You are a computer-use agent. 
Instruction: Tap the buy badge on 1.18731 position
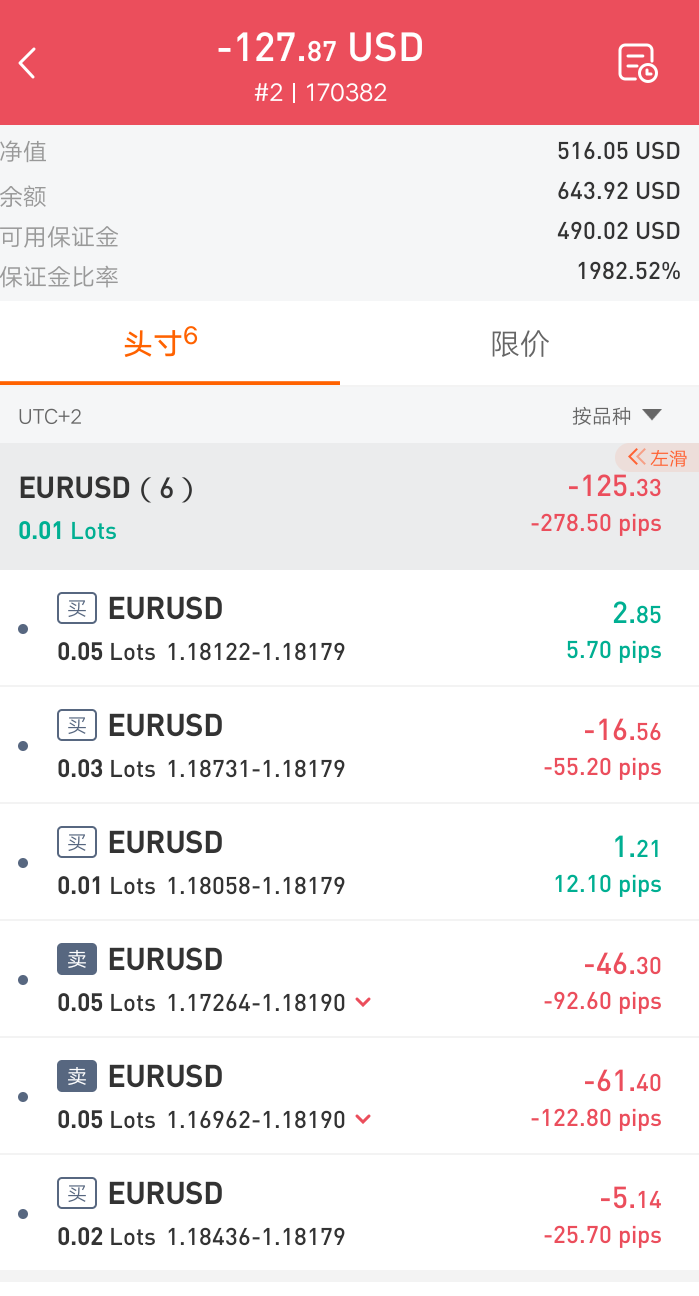(x=77, y=725)
